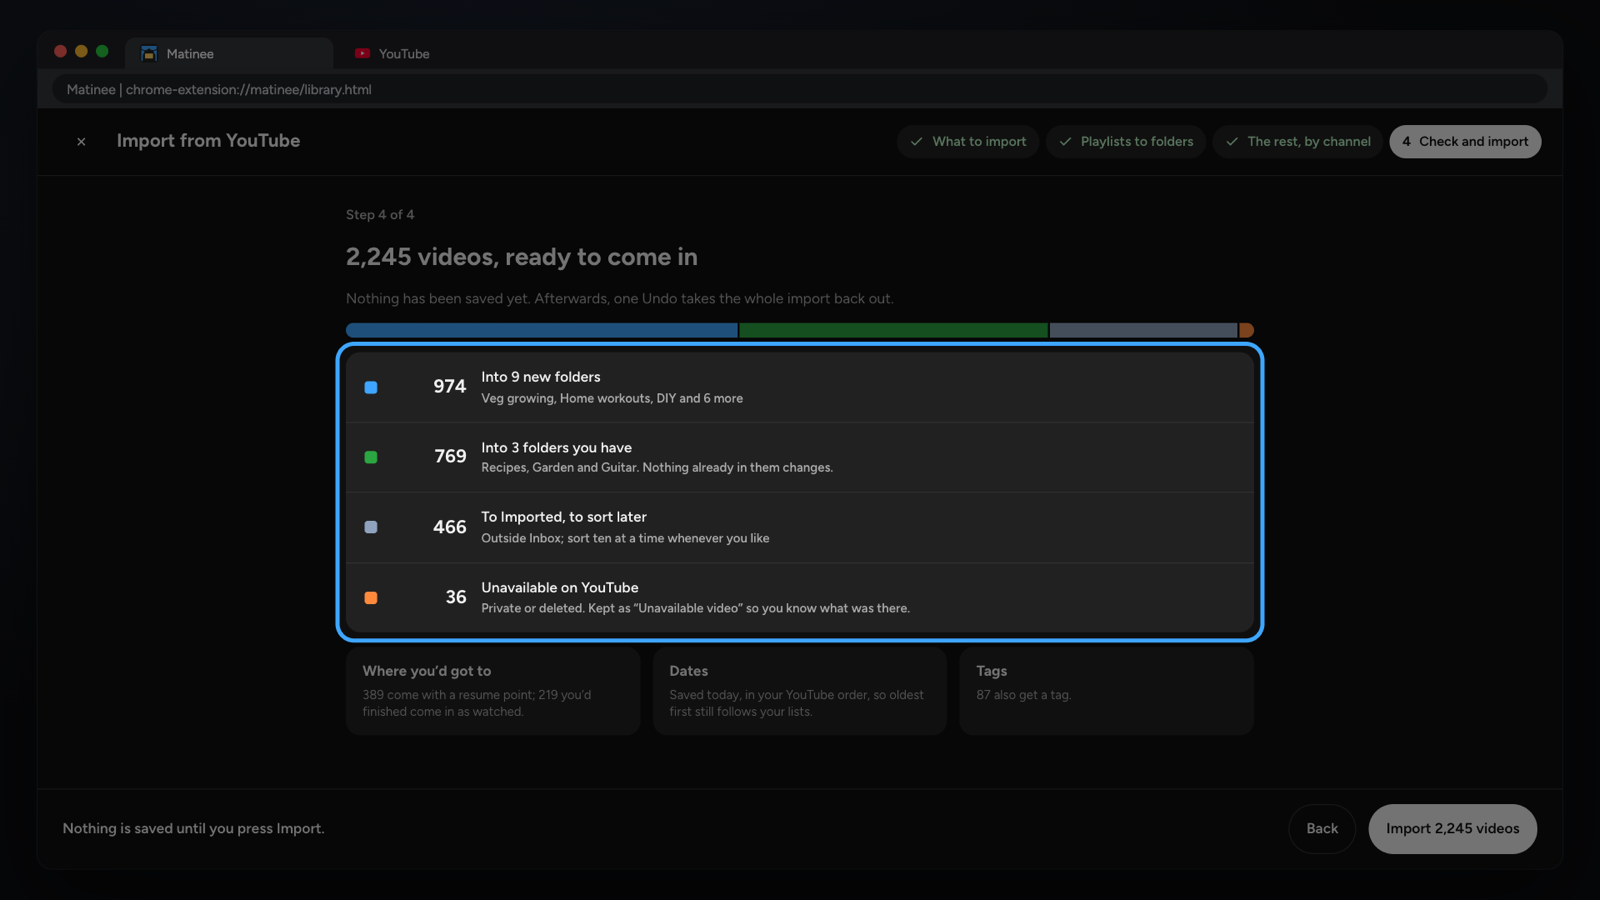Click the Back button
Image resolution: width=1600 pixels, height=900 pixels.
point(1322,829)
